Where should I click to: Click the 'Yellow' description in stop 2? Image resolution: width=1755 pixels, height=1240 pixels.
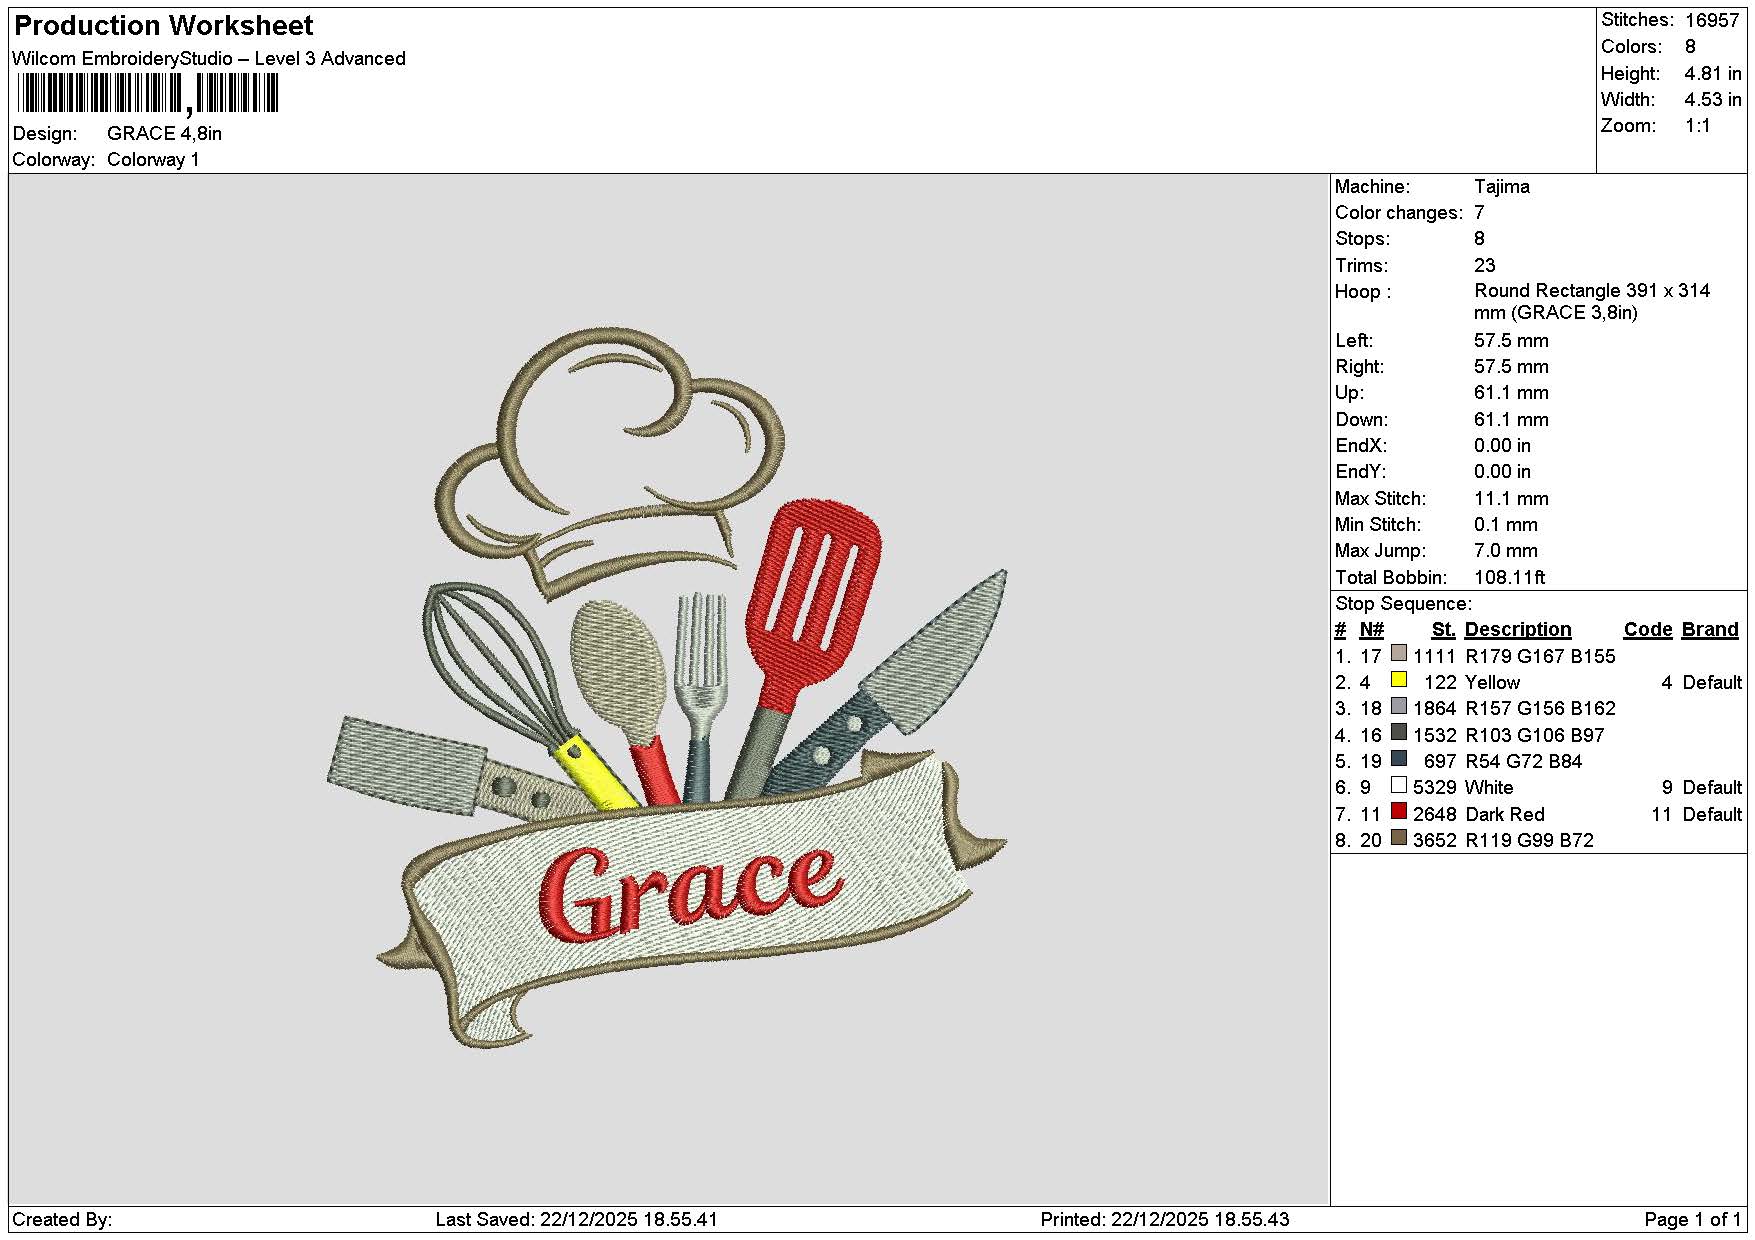[1492, 682]
